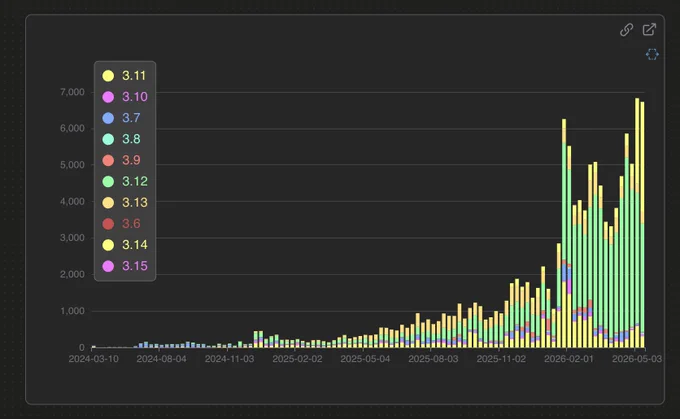Viewport: 680px width, 419px height.
Task: Click the 2025-11-02 date label
Action: (501, 359)
